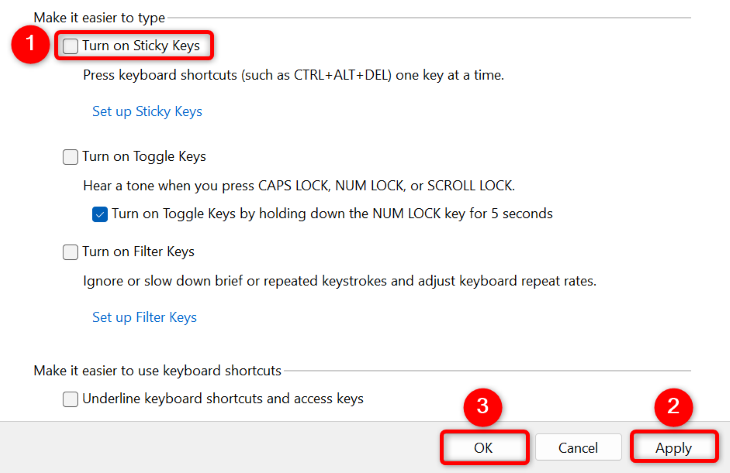The width and height of the screenshot is (730, 473).
Task: Tick Underline keyboard shortcuts and access keys
Action: [x=70, y=399]
